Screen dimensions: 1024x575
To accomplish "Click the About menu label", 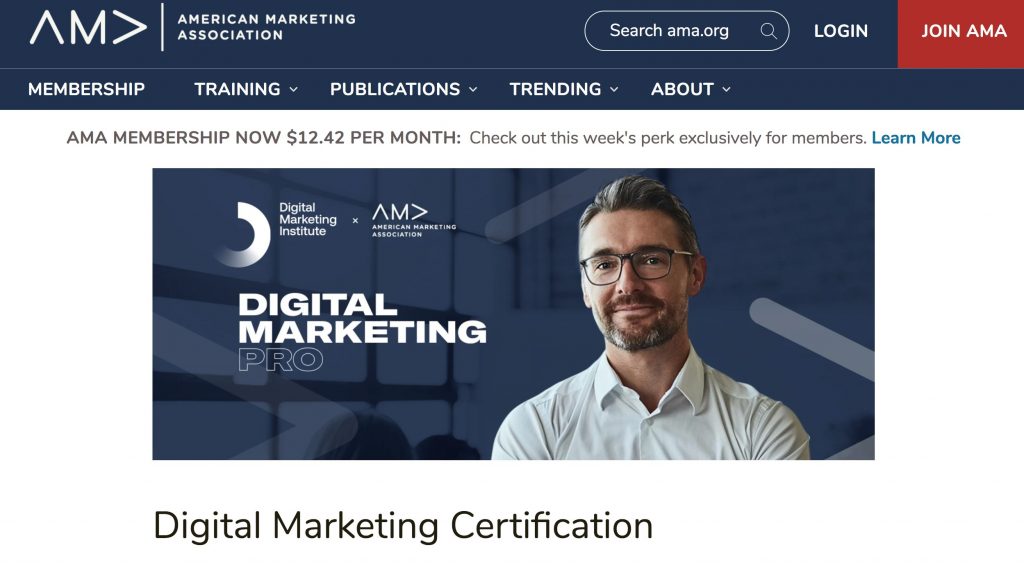I will (x=682, y=89).
